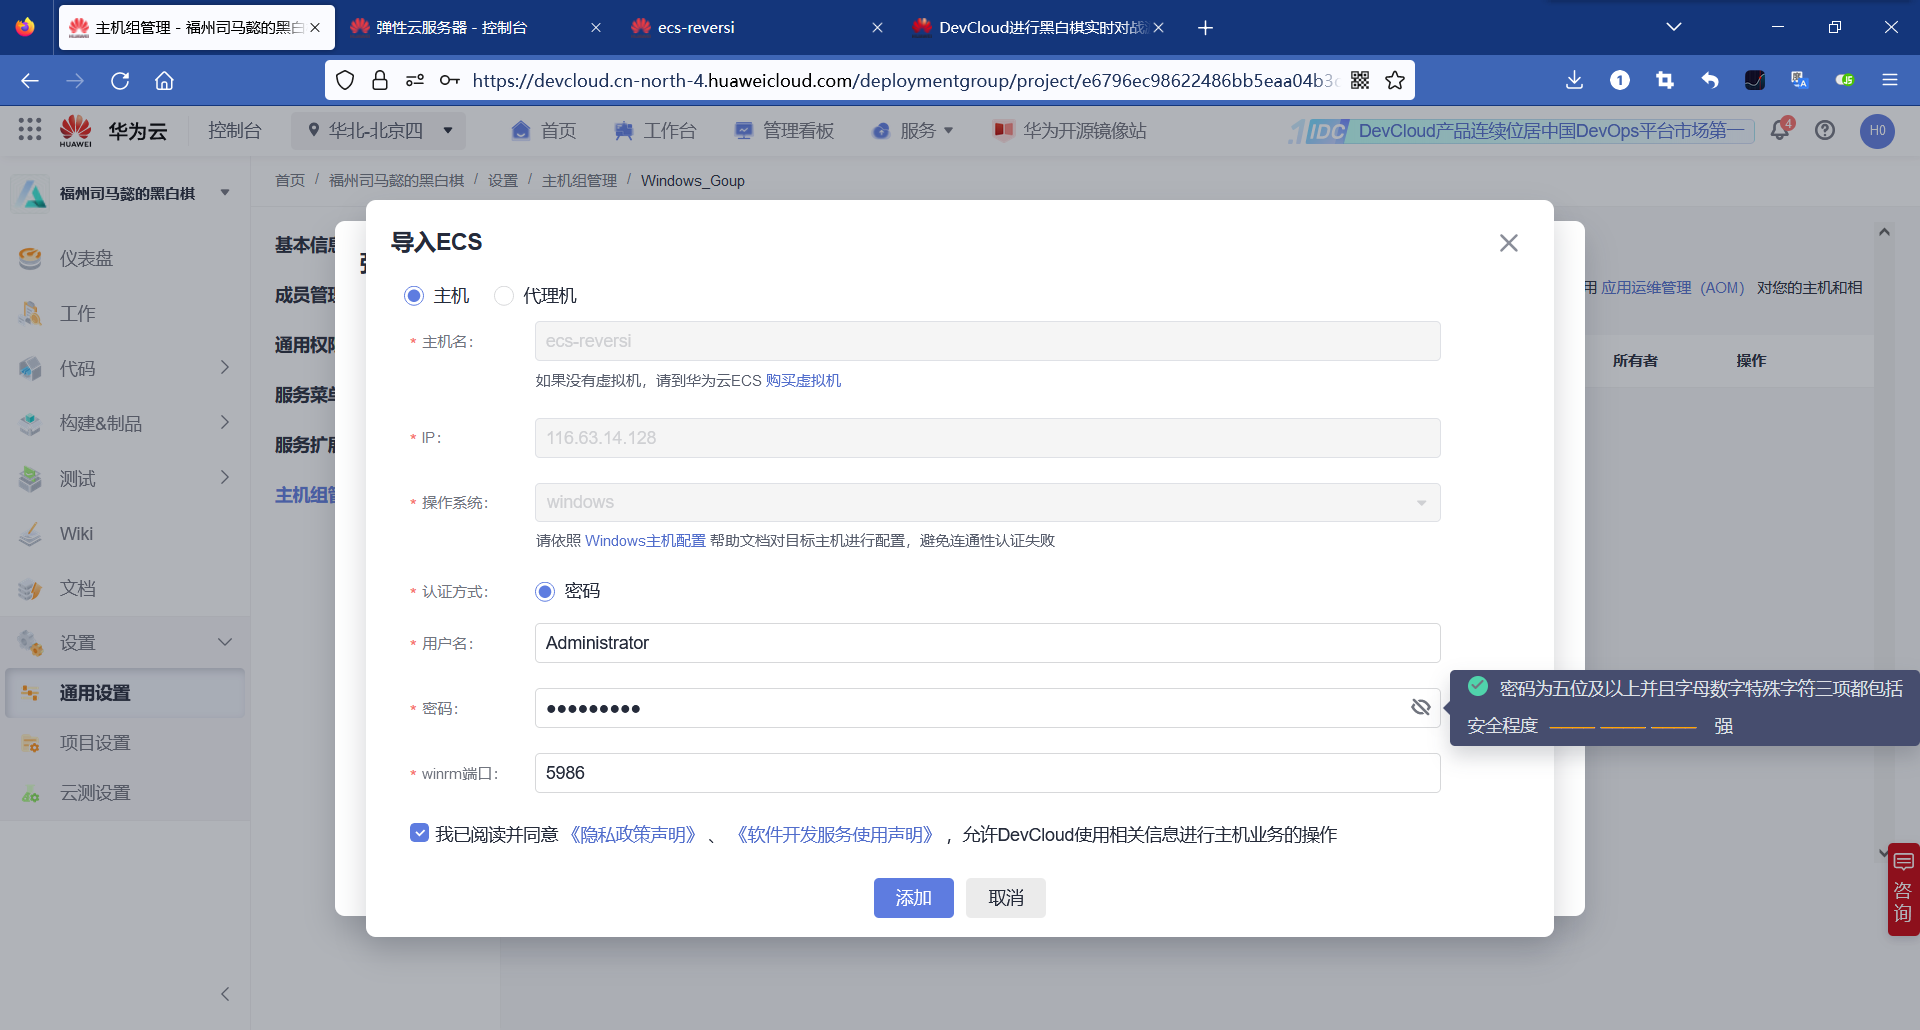Open the 管理看板 menu item
Viewport: 1920px width, 1030px height.
click(785, 131)
